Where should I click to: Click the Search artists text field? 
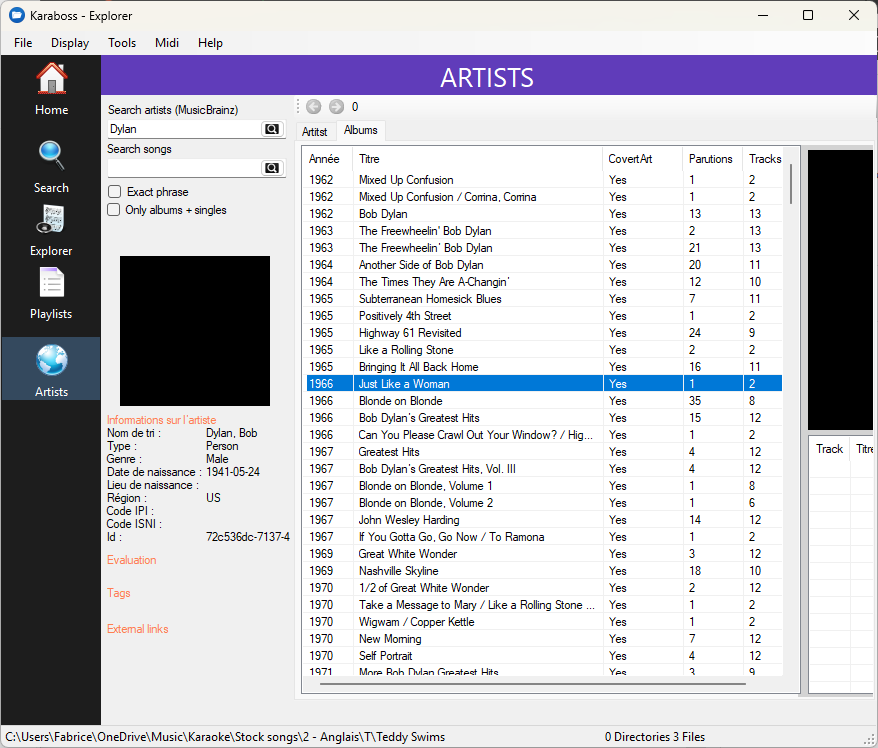[183, 129]
